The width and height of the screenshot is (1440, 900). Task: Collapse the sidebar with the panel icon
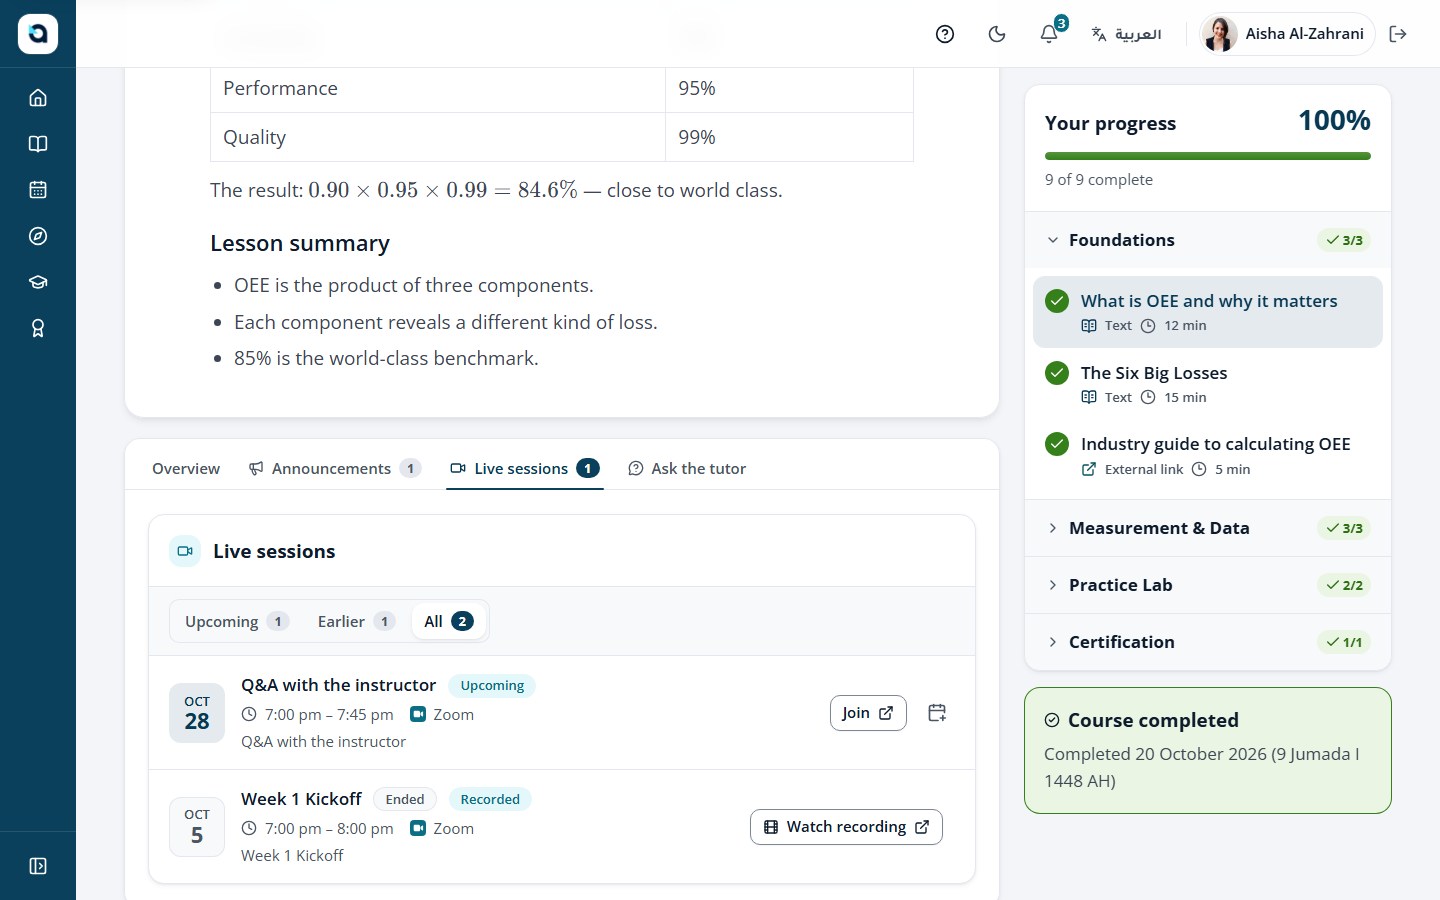click(38, 866)
